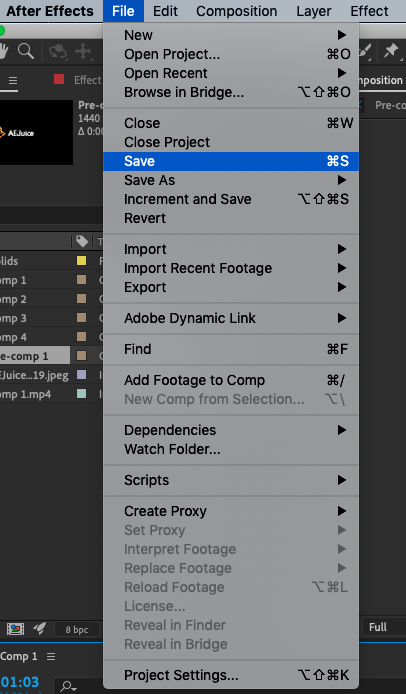
Task: Select the Puppet Pin tool
Action: point(391,51)
